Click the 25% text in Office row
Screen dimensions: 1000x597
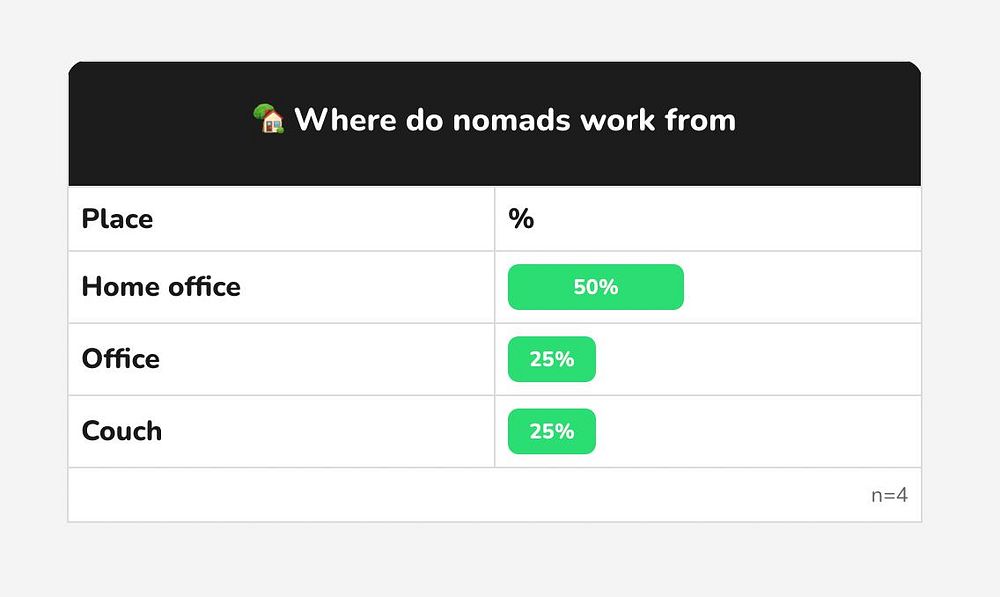552,359
